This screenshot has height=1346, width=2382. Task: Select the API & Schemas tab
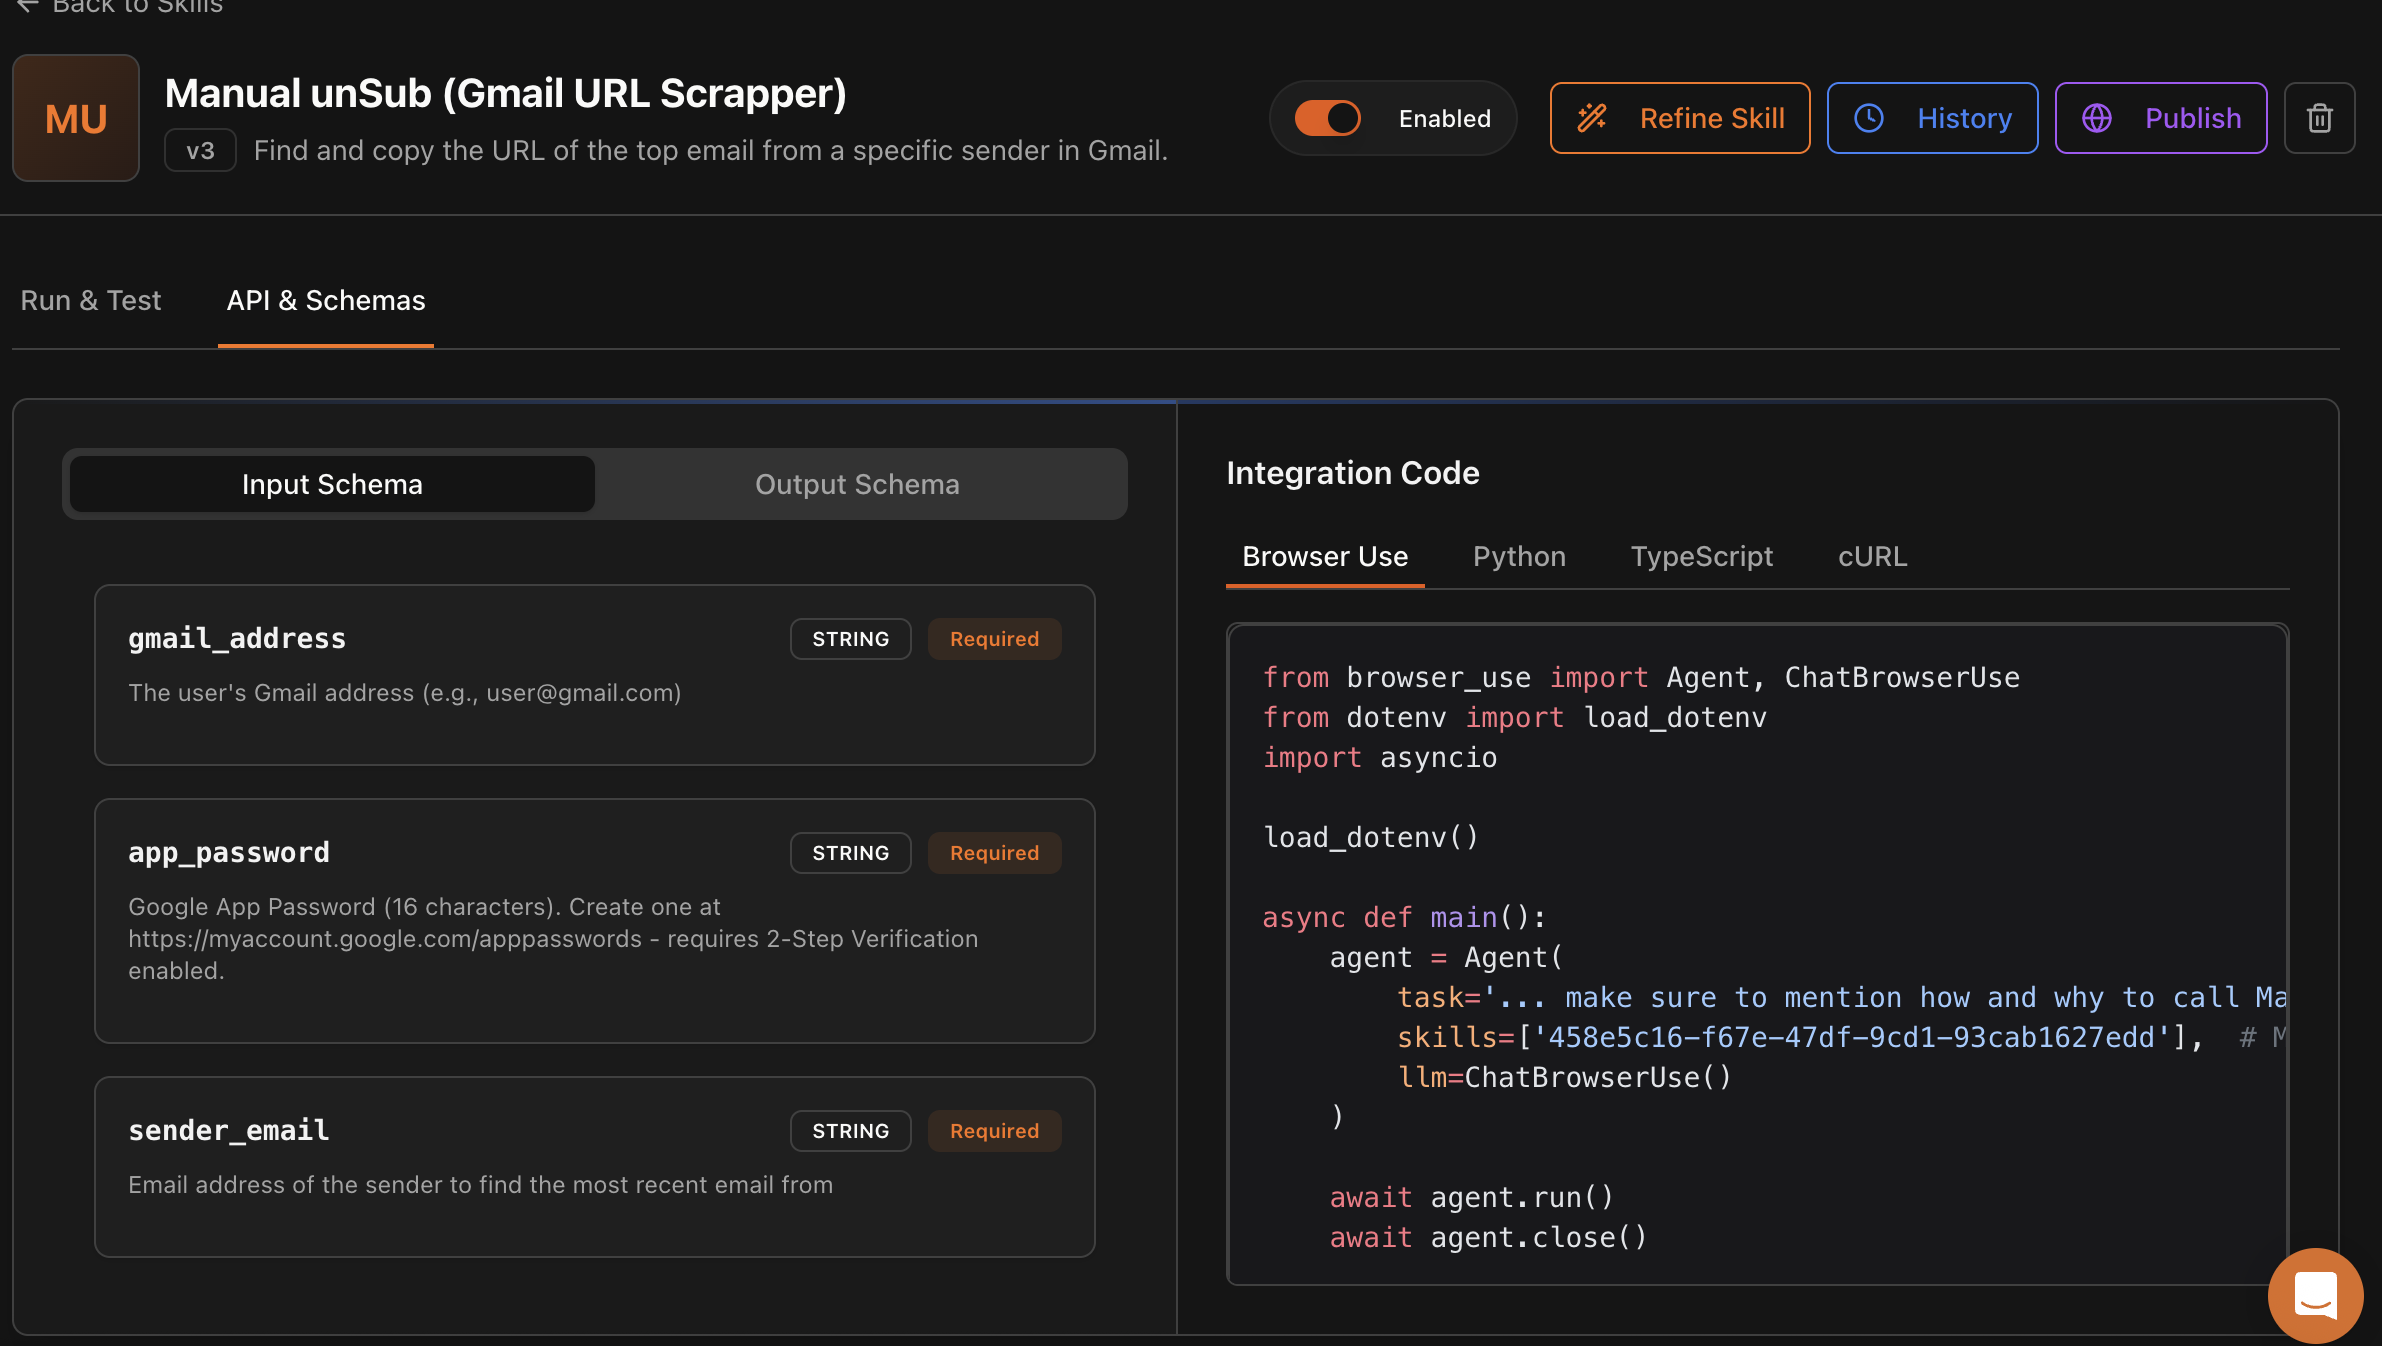tap(326, 300)
